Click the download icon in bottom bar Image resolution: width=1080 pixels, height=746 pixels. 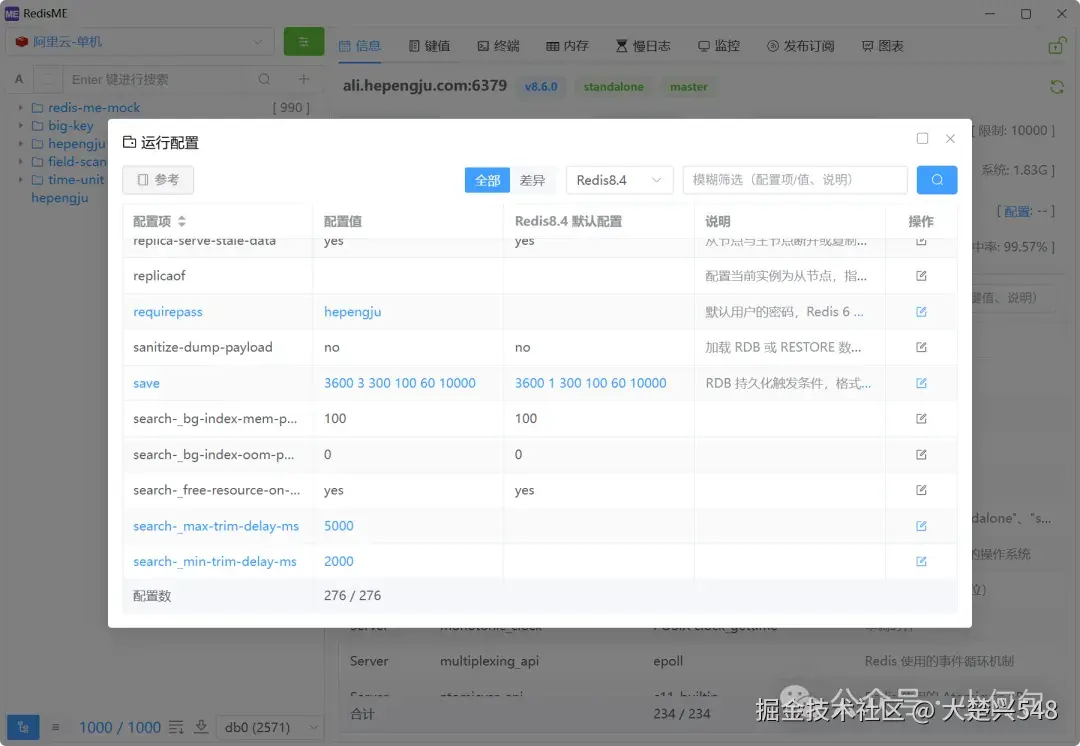[201, 727]
